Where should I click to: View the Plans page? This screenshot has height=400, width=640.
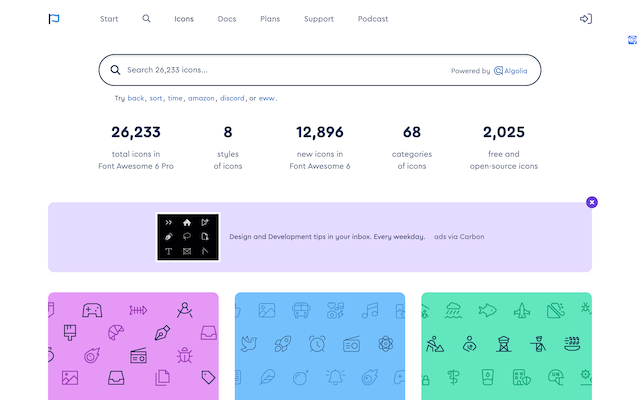coord(270,19)
